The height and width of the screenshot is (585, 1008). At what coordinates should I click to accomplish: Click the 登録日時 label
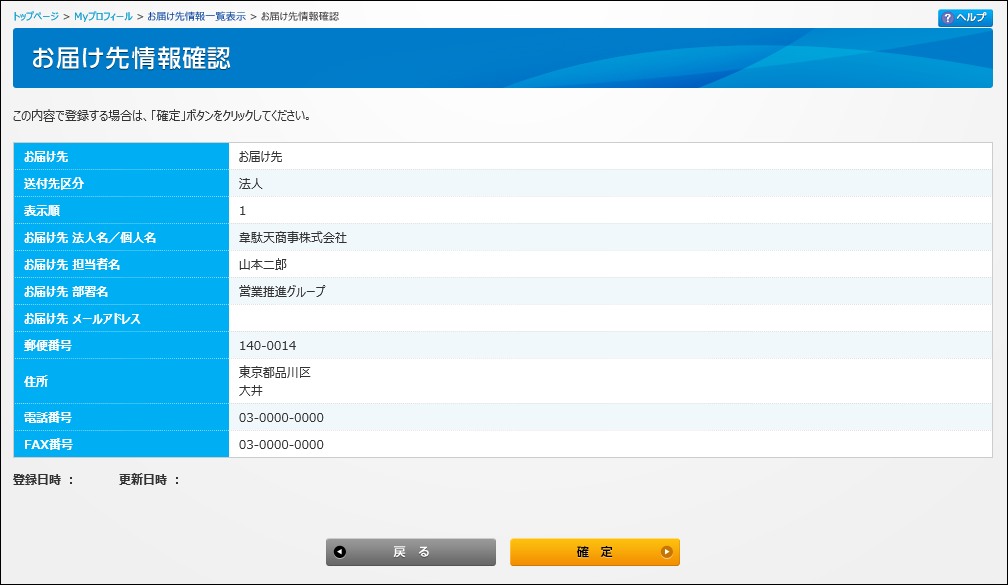click(43, 480)
